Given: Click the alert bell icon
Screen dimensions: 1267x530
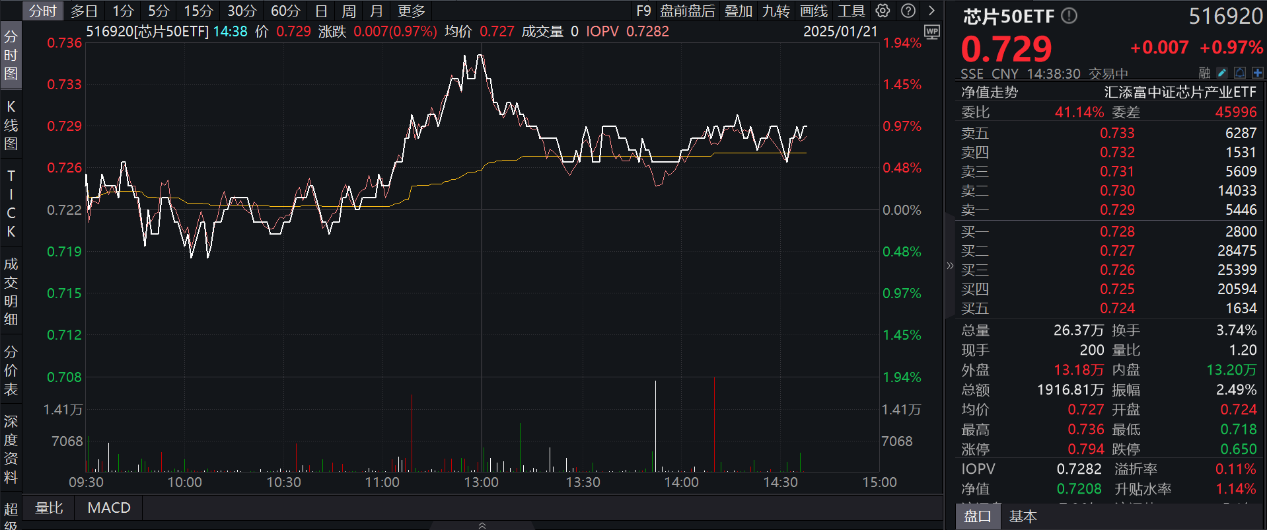Looking at the screenshot, I should 1239,73.
